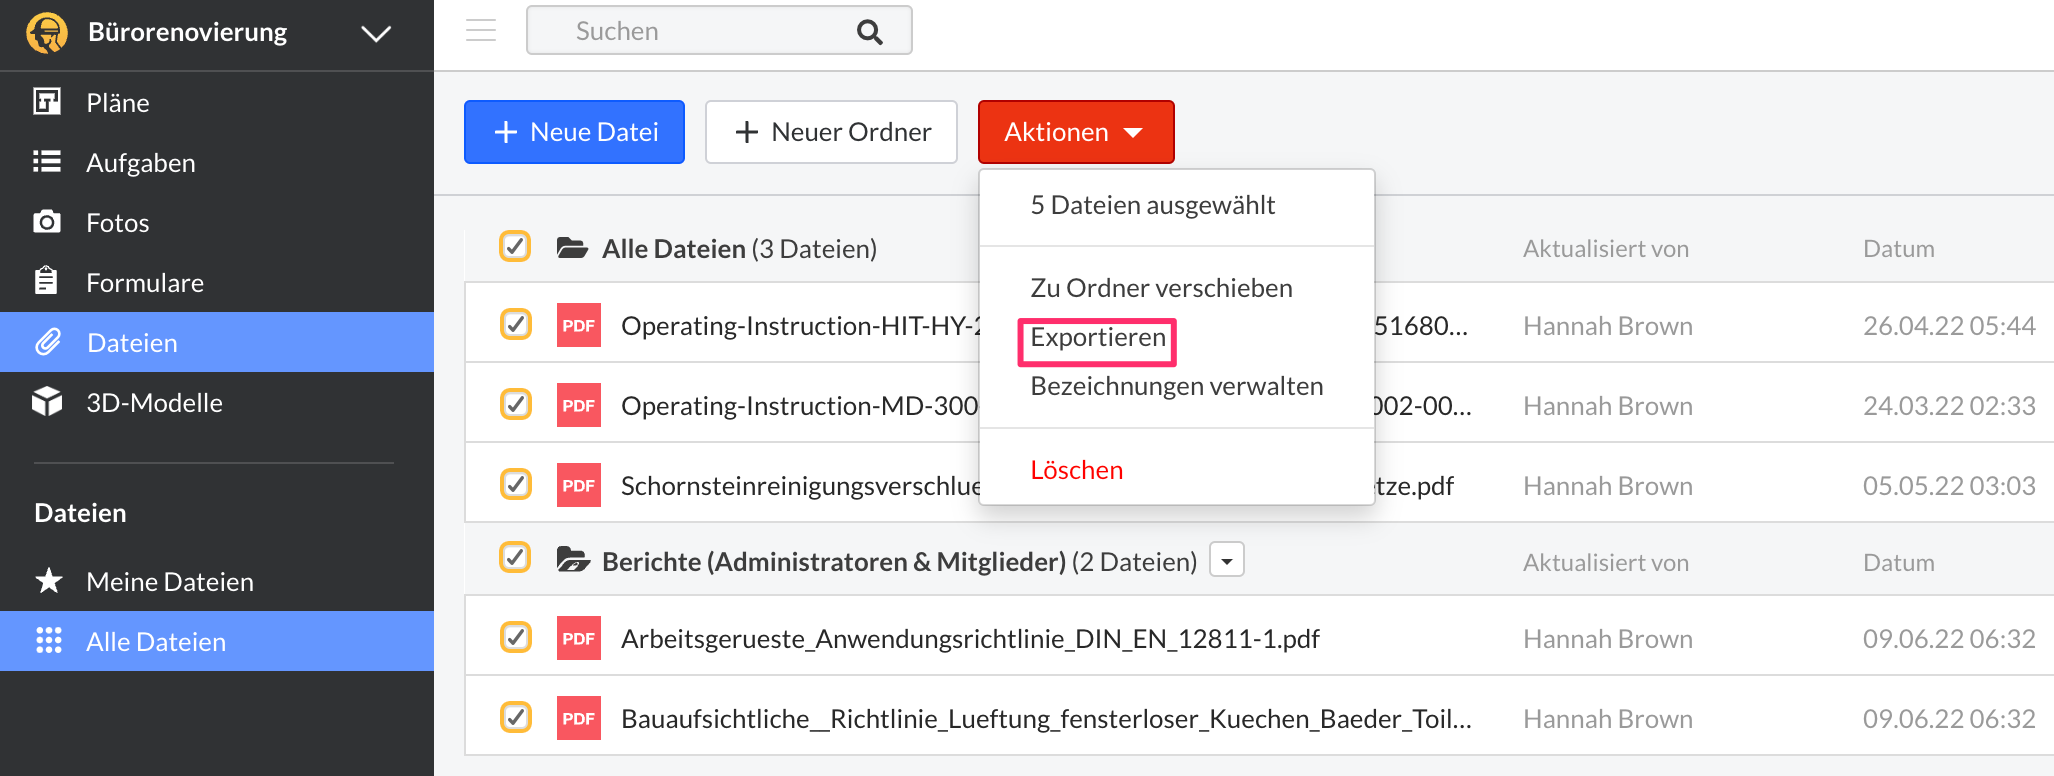This screenshot has width=2054, height=776.
Task: Click the Aufgaben list icon
Action: pyautogui.click(x=47, y=162)
